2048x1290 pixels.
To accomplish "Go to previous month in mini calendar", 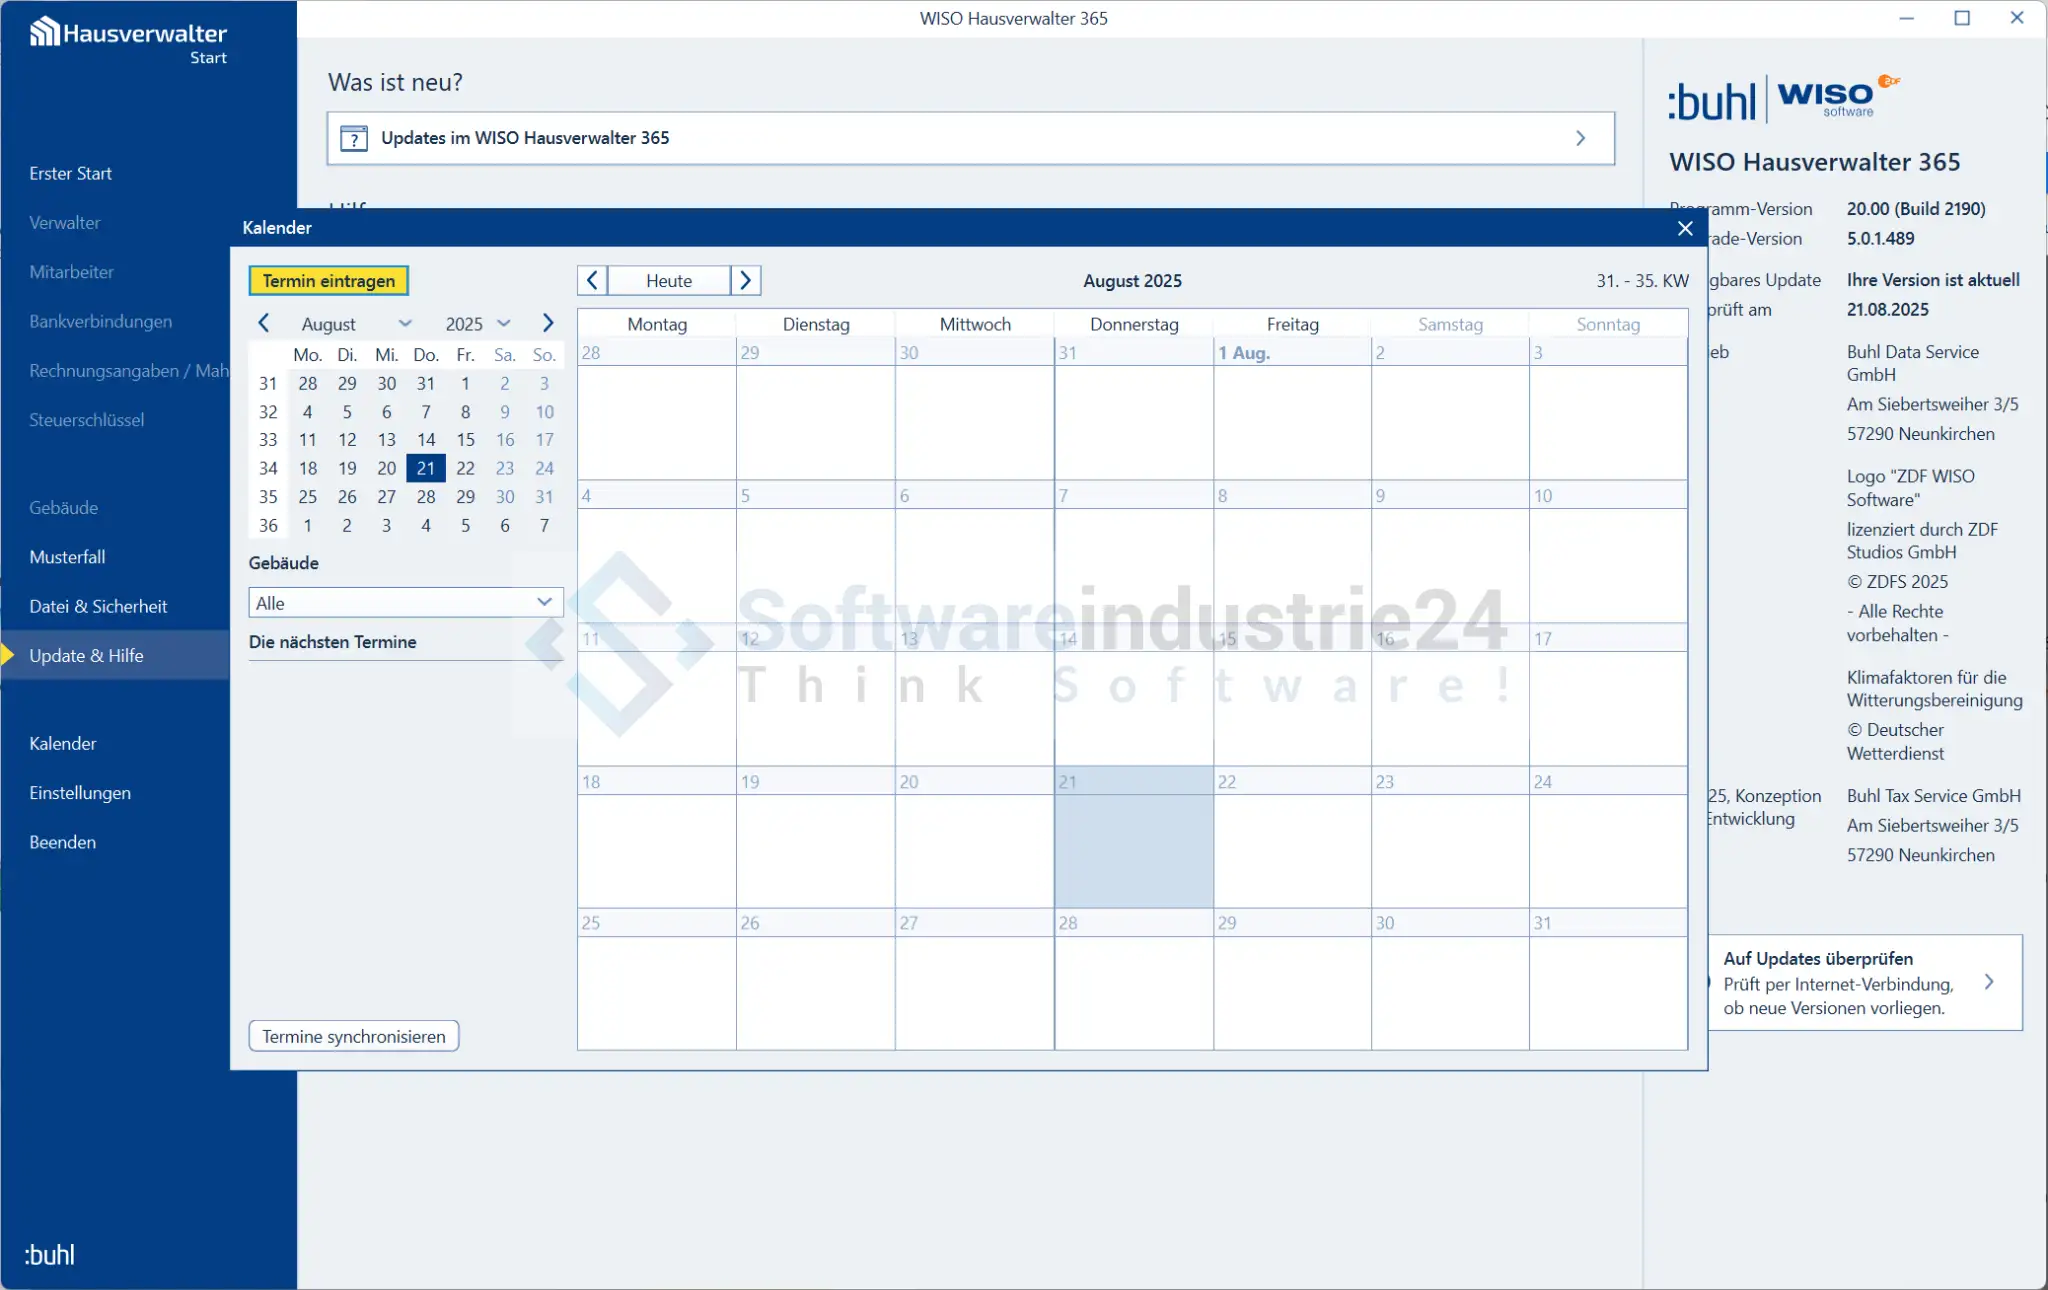I will coord(264,323).
